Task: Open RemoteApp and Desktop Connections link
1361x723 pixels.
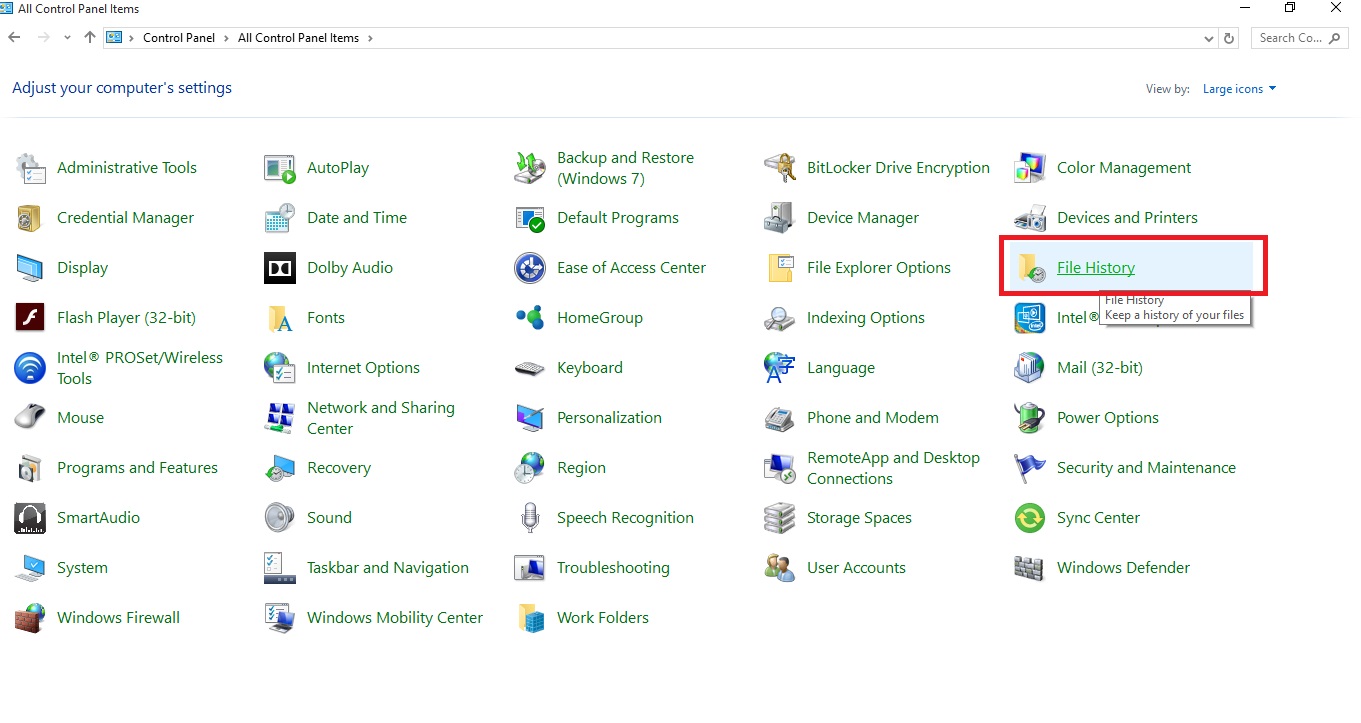Action: [x=893, y=468]
